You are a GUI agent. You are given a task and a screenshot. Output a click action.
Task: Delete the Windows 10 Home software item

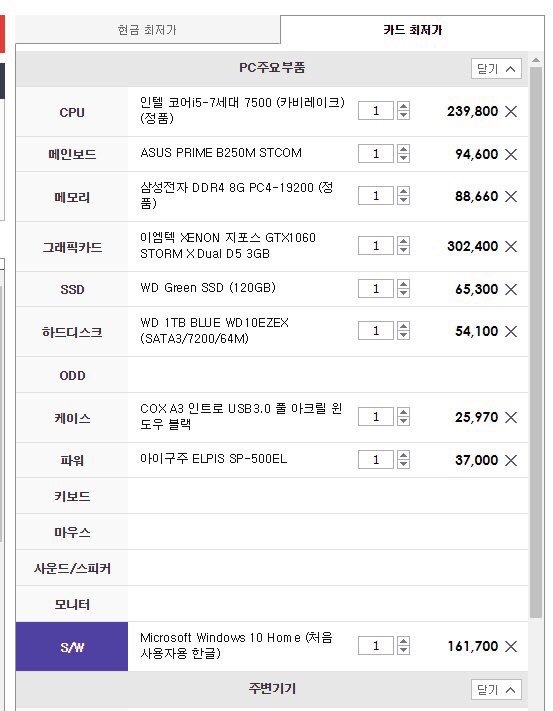[511, 647]
